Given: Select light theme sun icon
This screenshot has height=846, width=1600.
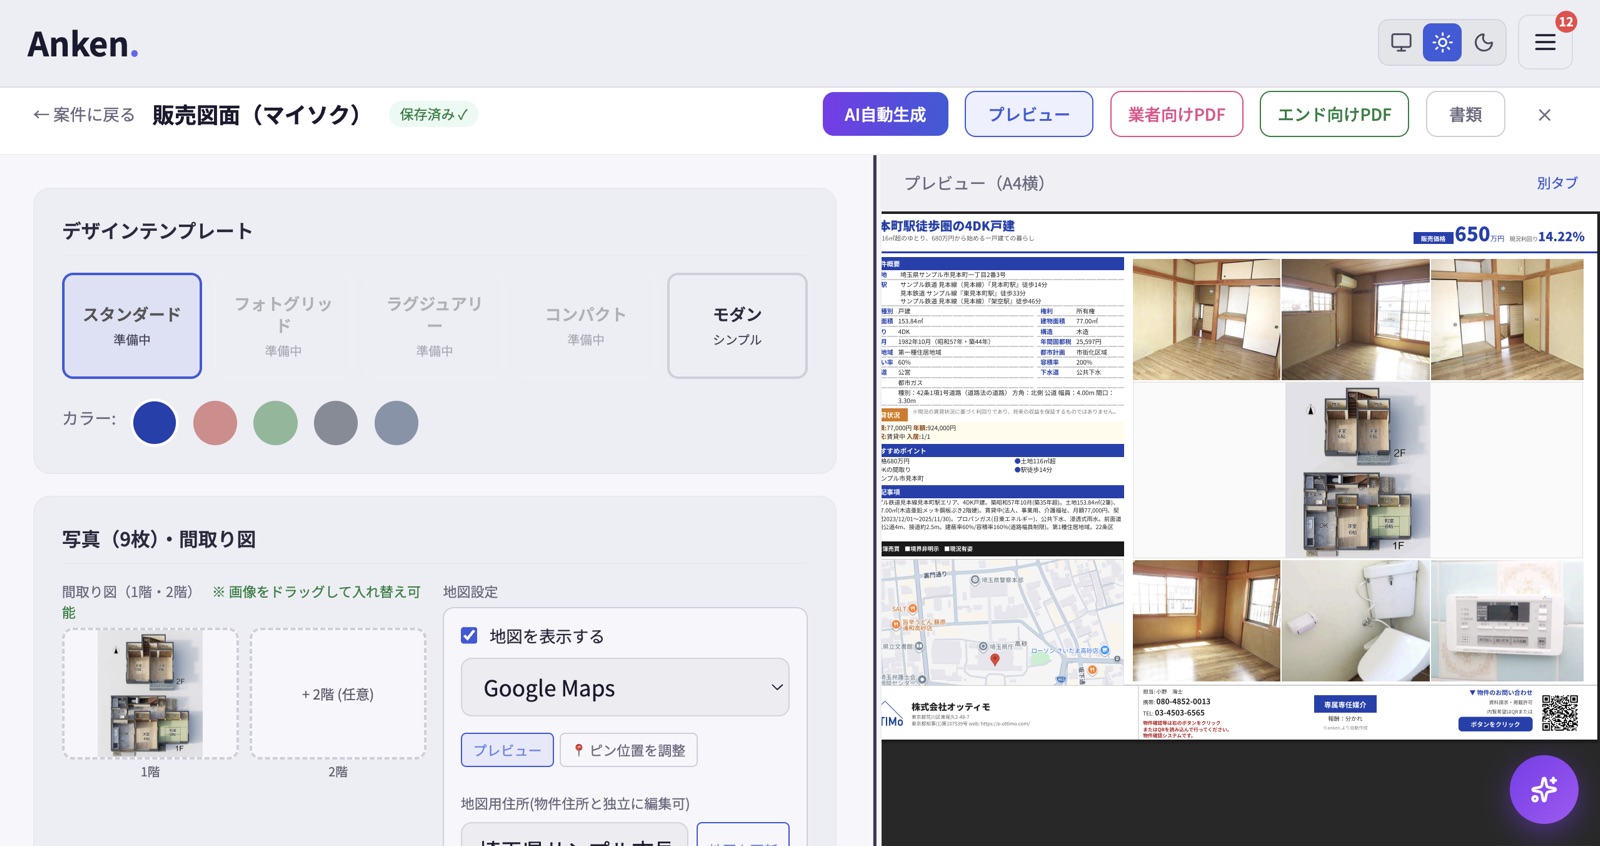Looking at the screenshot, I should tap(1442, 43).
